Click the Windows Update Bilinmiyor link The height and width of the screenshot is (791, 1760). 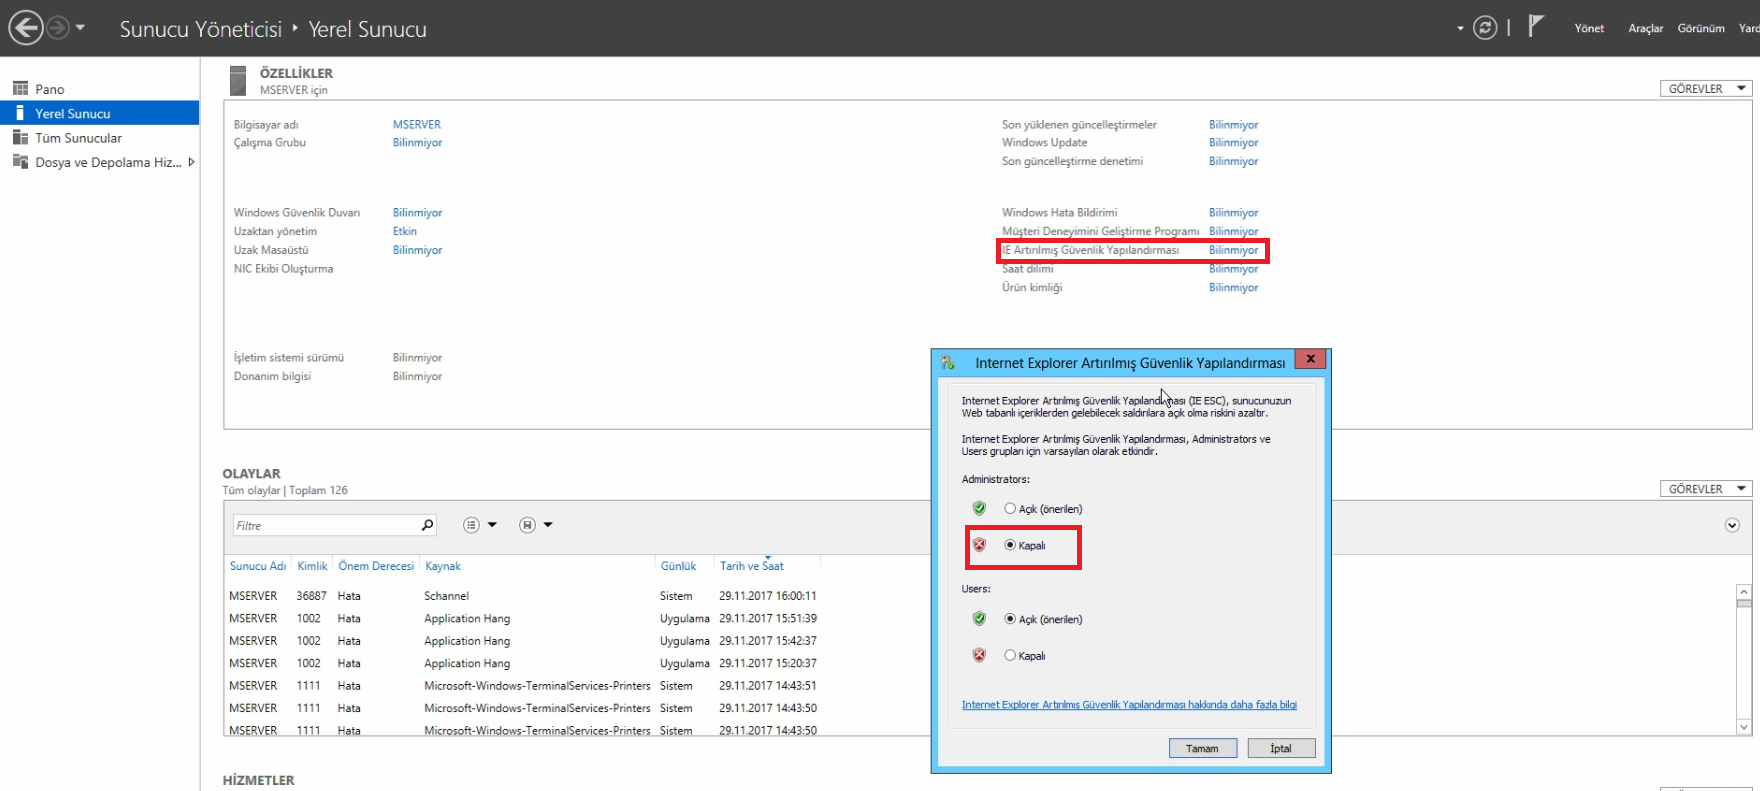[x=1233, y=143]
